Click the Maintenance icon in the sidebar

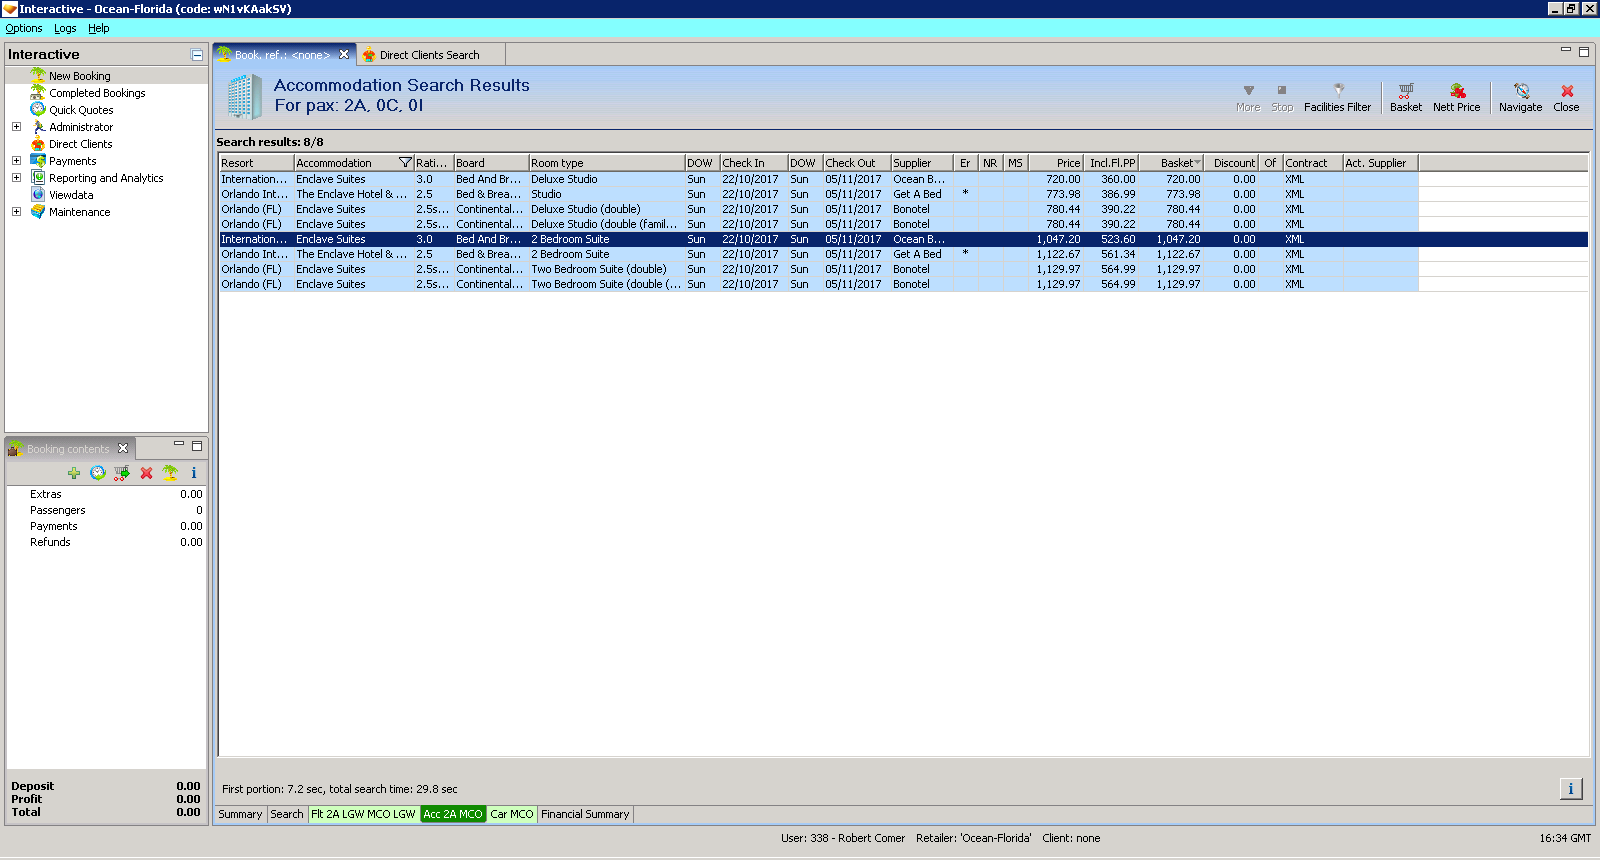pyautogui.click(x=38, y=212)
